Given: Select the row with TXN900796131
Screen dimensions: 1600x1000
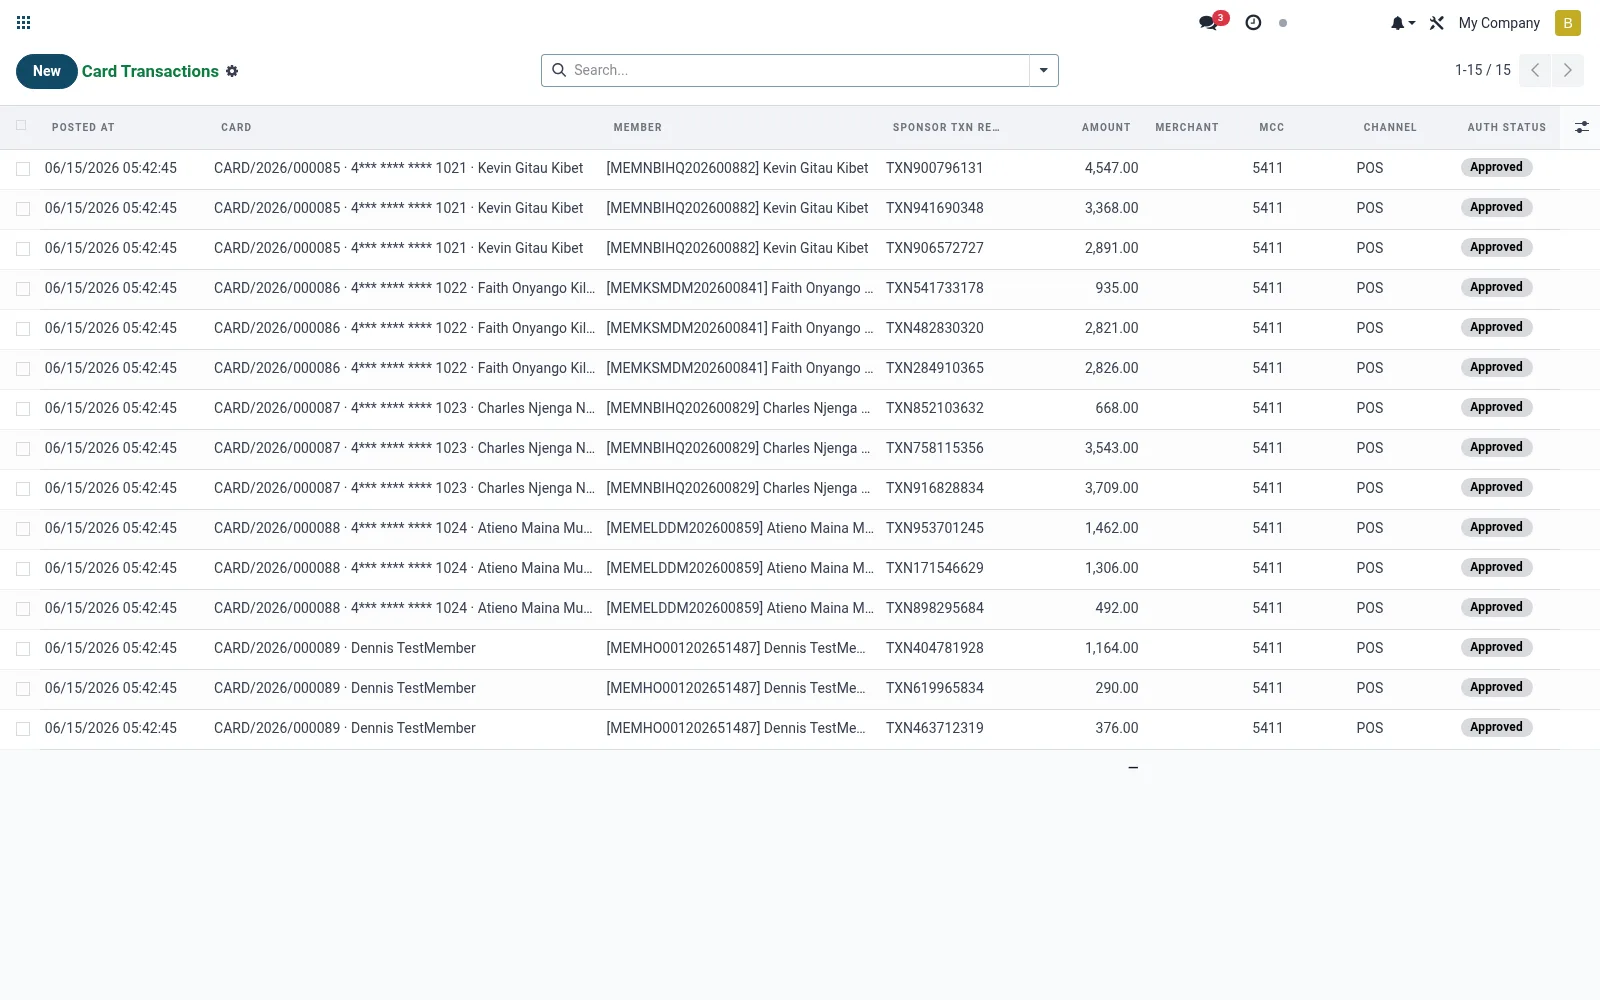Looking at the screenshot, I should tap(23, 169).
